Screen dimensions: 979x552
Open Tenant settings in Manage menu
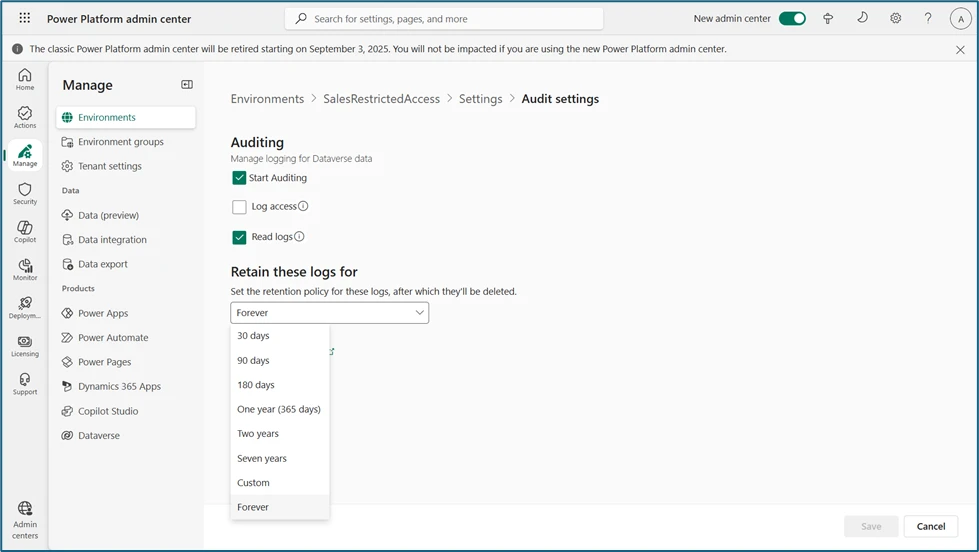tap(110, 166)
